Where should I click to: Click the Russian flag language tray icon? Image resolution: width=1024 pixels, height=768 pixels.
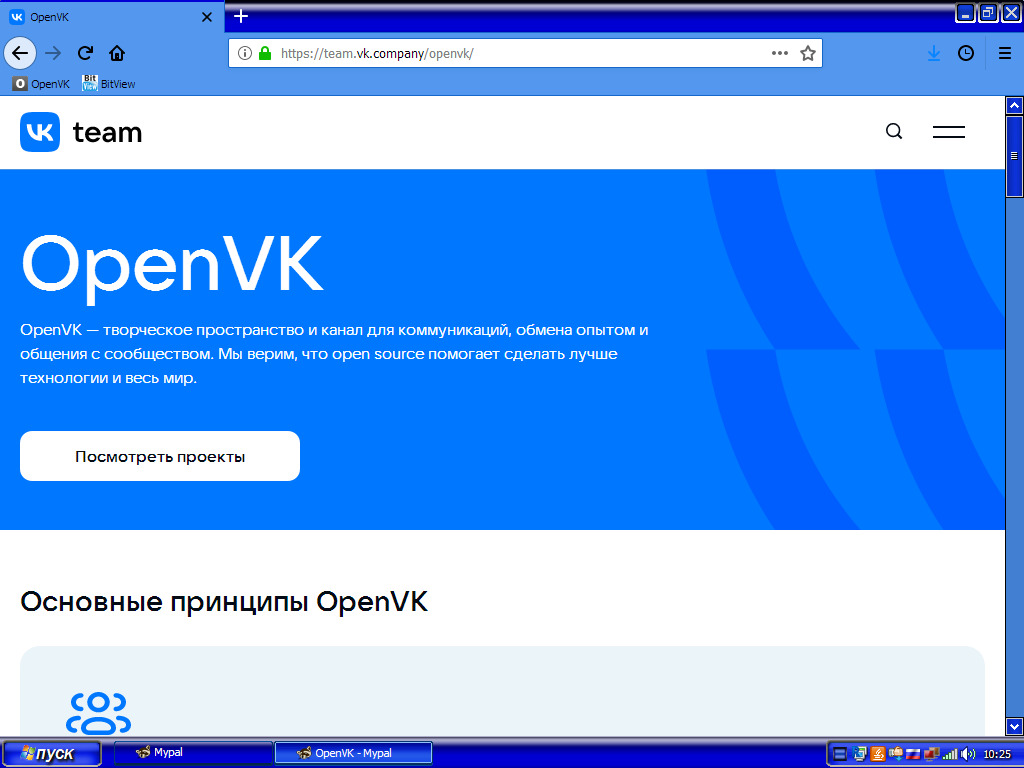coord(913,754)
